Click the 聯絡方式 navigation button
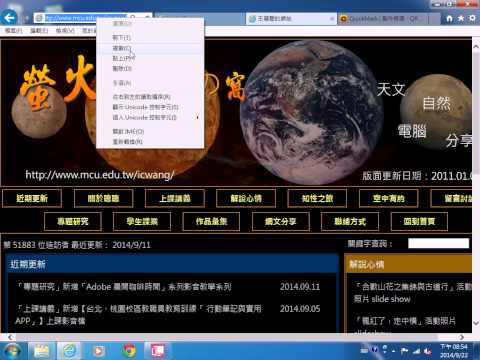This screenshot has width=480, height=360. 350,221
